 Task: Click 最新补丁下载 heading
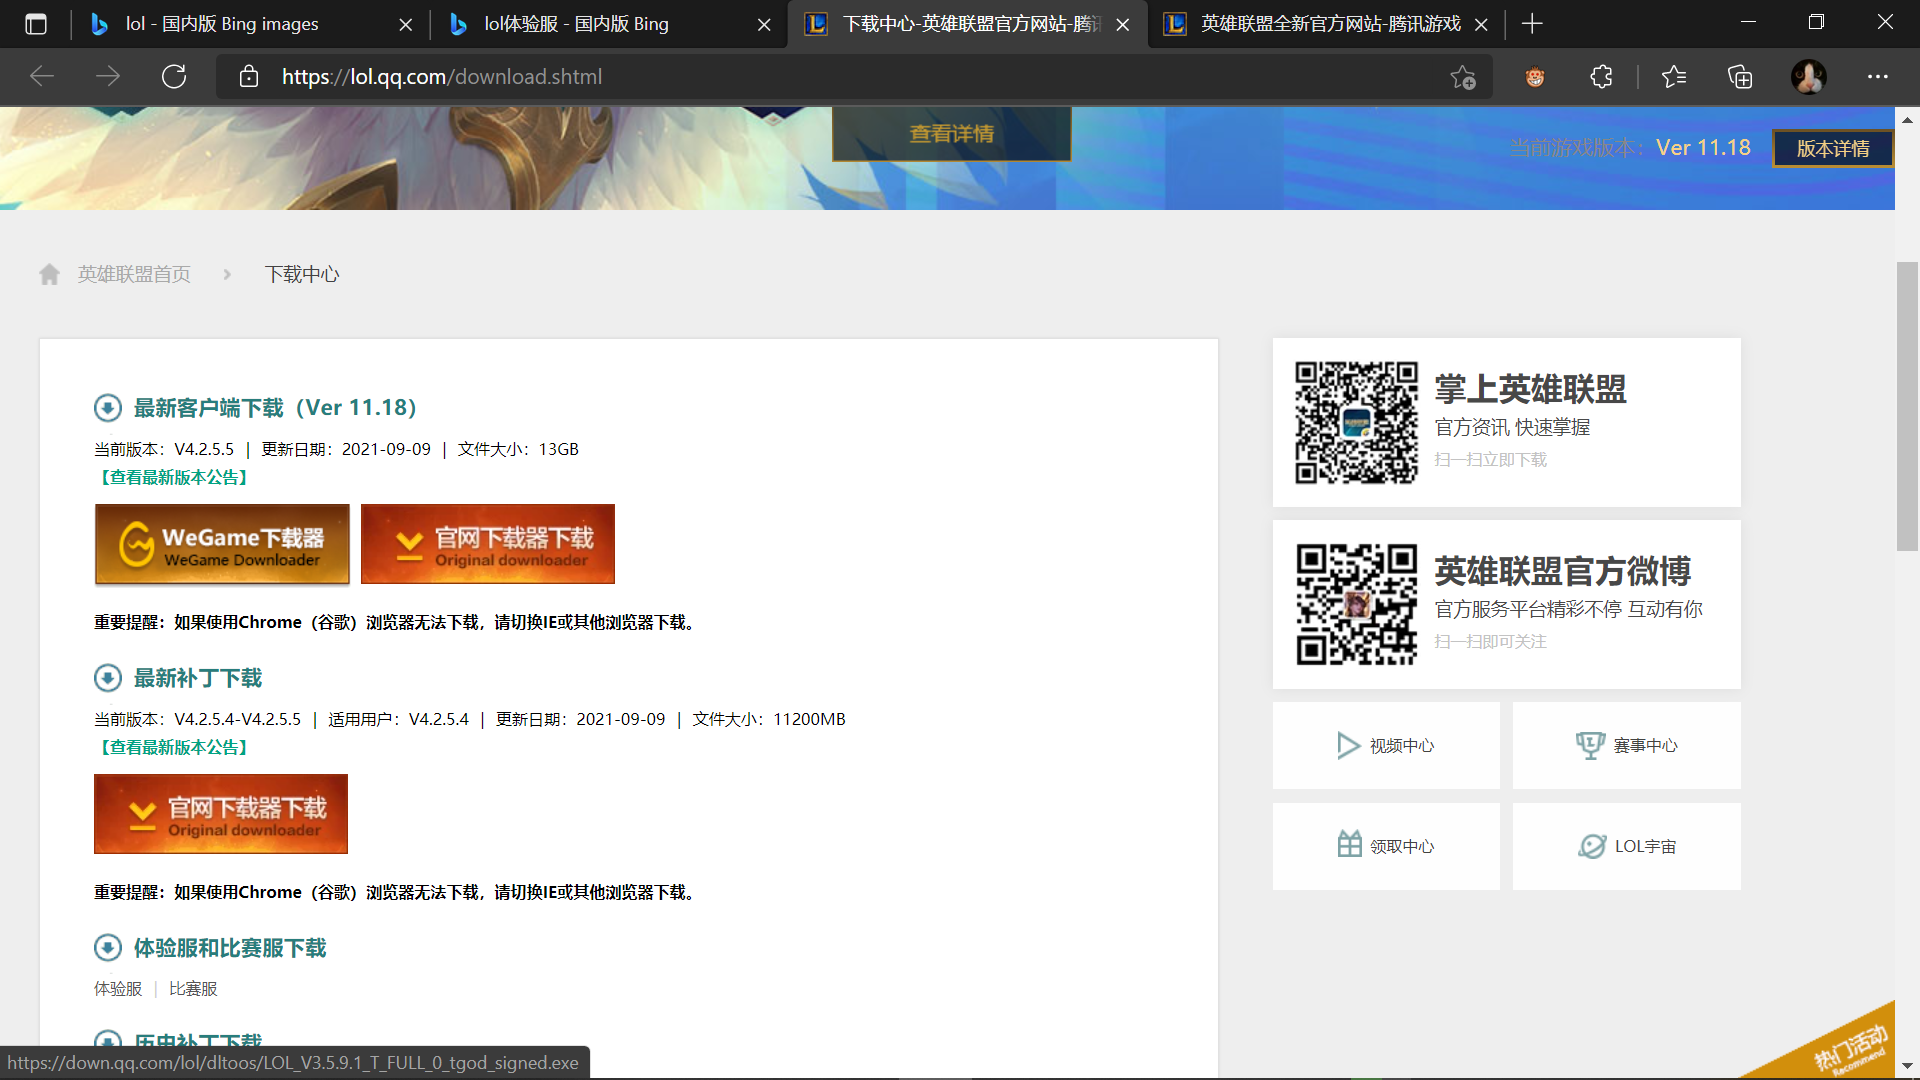pyautogui.click(x=198, y=678)
